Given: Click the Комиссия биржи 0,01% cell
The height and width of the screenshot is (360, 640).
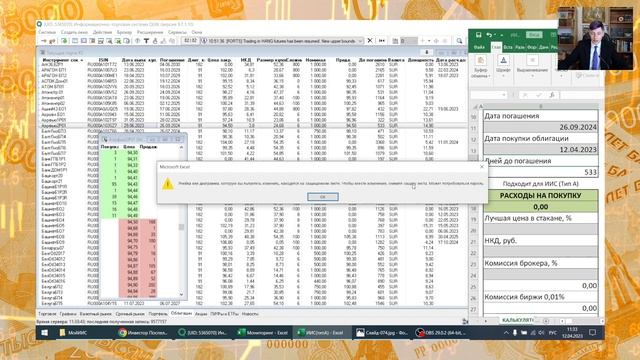Looking at the screenshot, I should (x=541, y=297).
